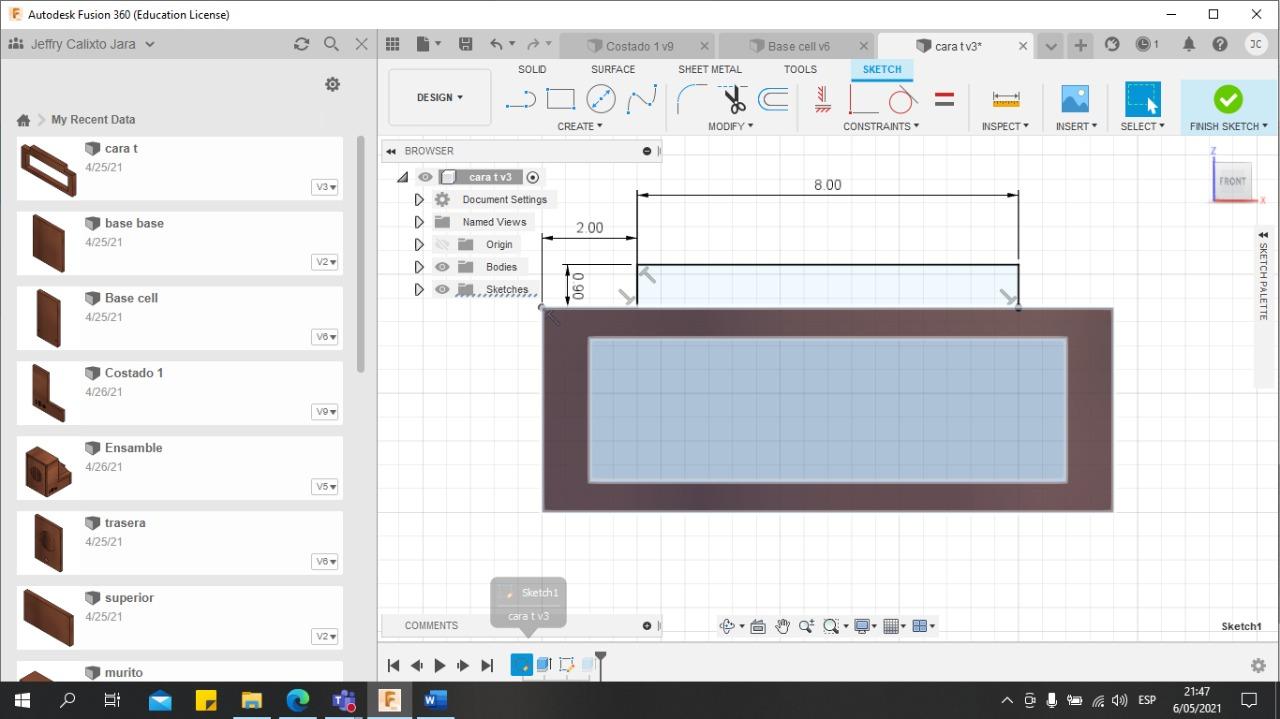Add a new design tab
Viewport: 1280px width, 719px height.
click(x=1080, y=45)
